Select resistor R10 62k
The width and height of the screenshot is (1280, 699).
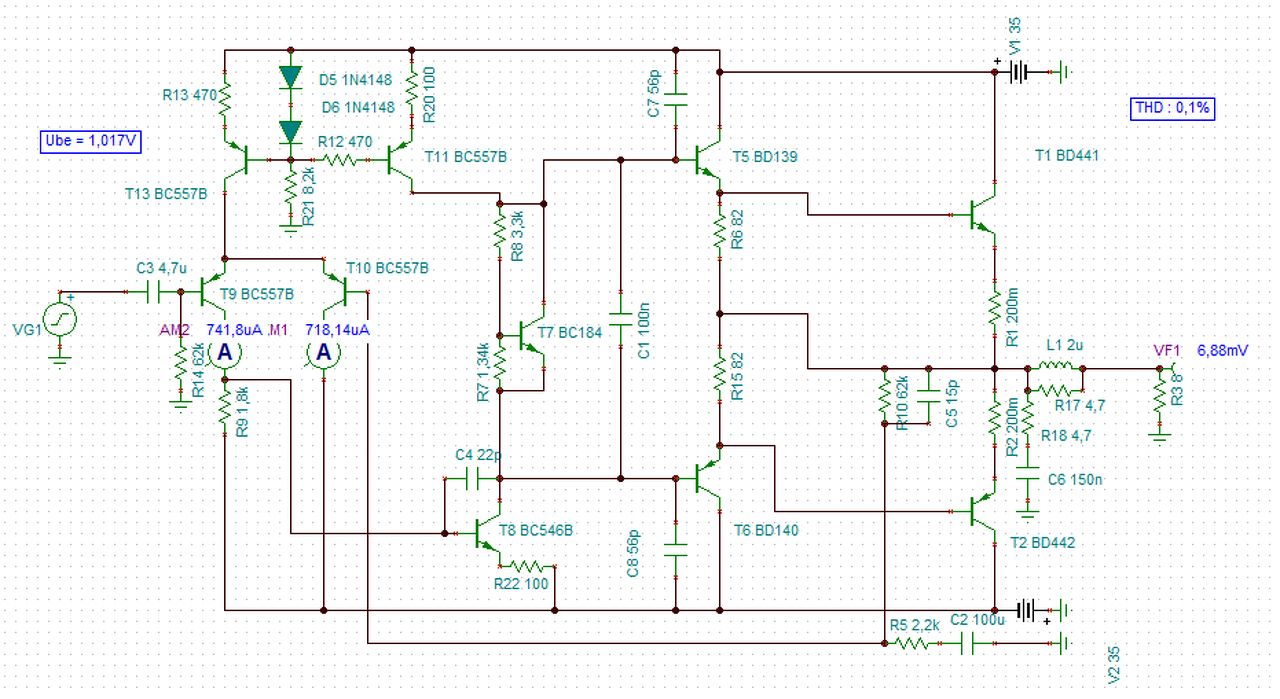[x=885, y=396]
